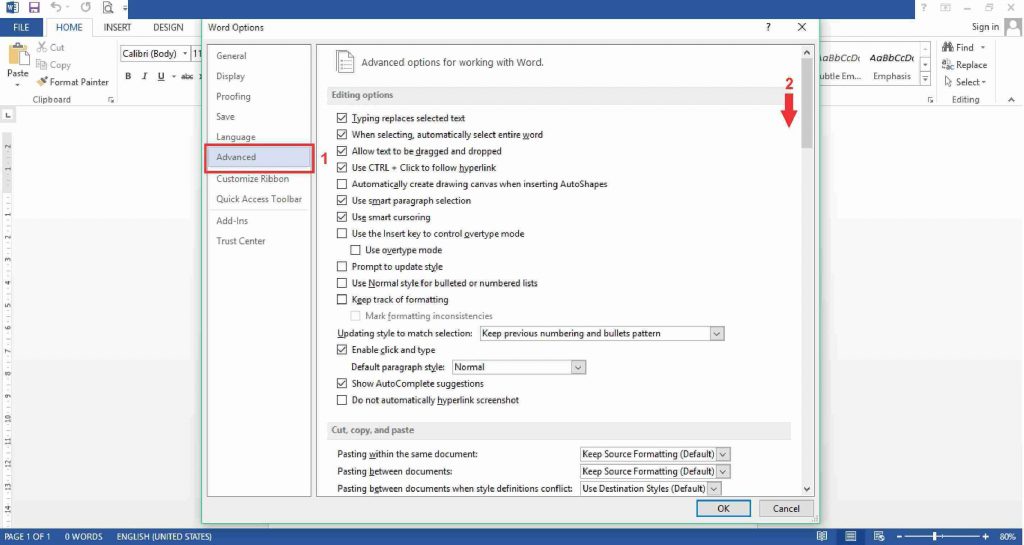Open the font name Calibri (Body) dropdown
The image size is (1024, 545).
click(185, 54)
